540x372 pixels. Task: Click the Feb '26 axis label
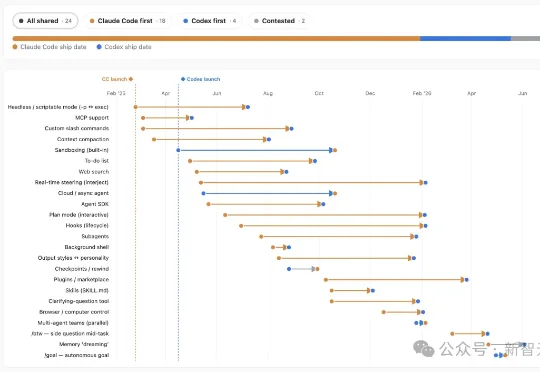click(x=422, y=93)
